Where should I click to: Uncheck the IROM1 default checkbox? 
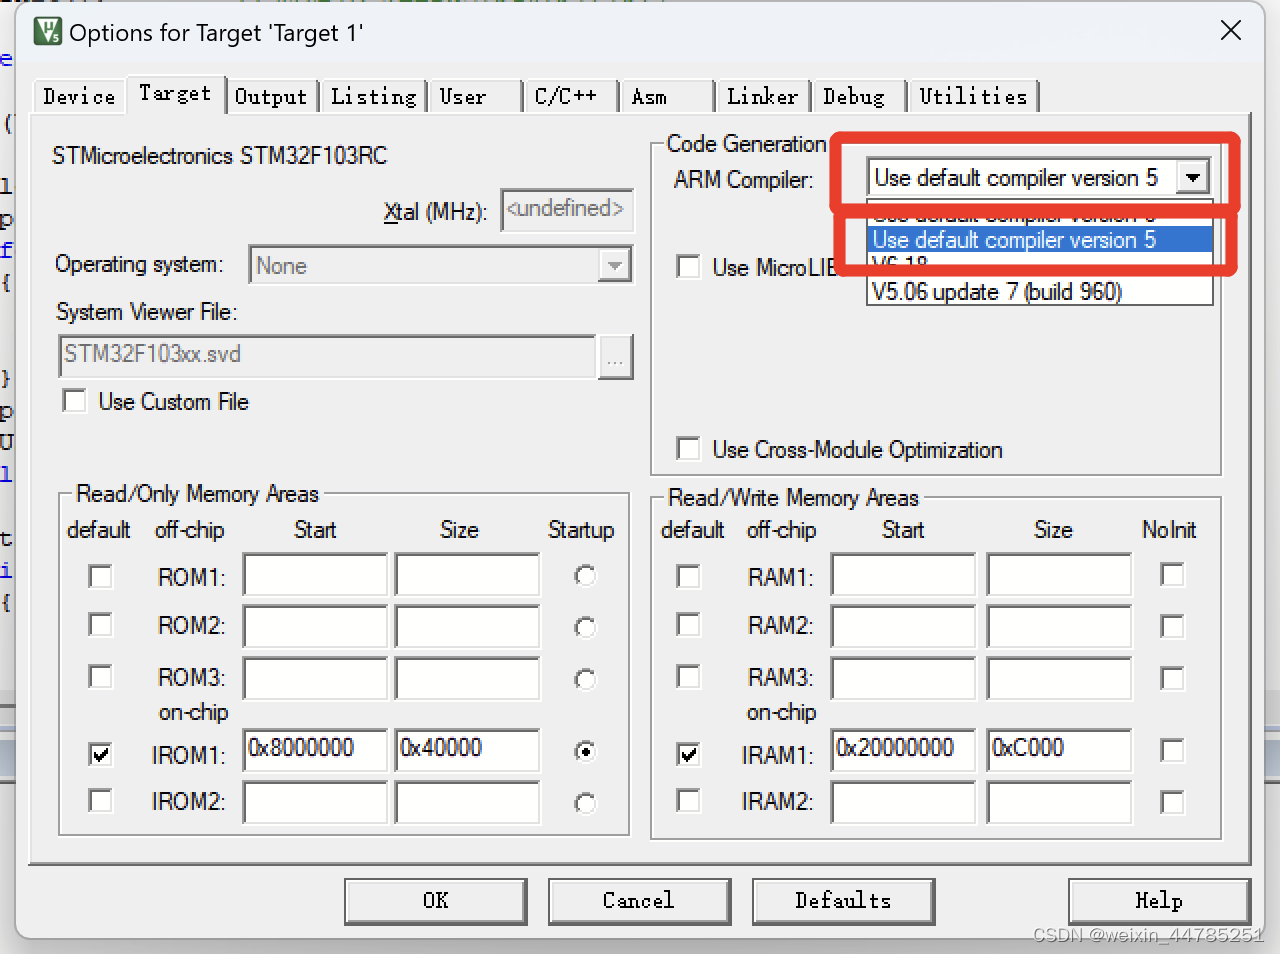pyautogui.click(x=100, y=753)
